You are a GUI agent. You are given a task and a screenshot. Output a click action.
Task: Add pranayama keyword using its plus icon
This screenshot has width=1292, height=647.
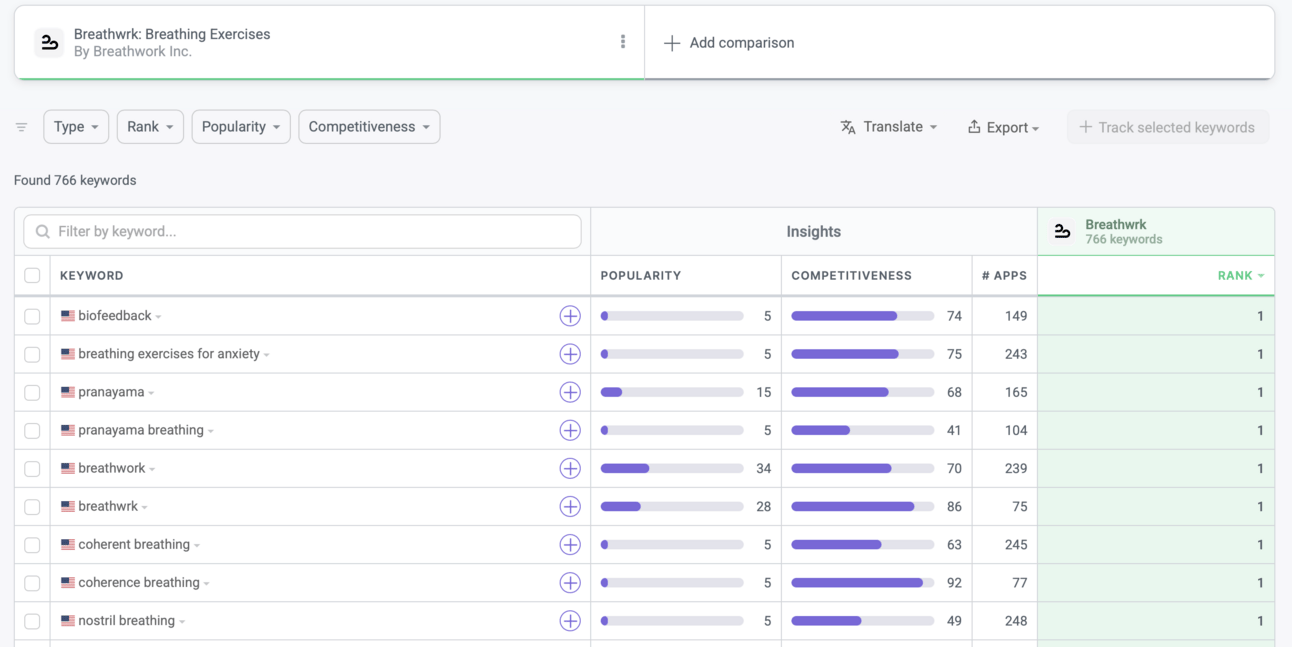pos(570,392)
